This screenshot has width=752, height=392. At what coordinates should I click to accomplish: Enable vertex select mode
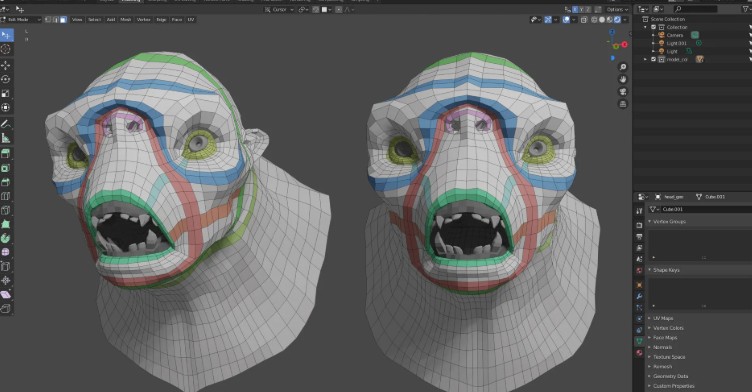point(48,20)
